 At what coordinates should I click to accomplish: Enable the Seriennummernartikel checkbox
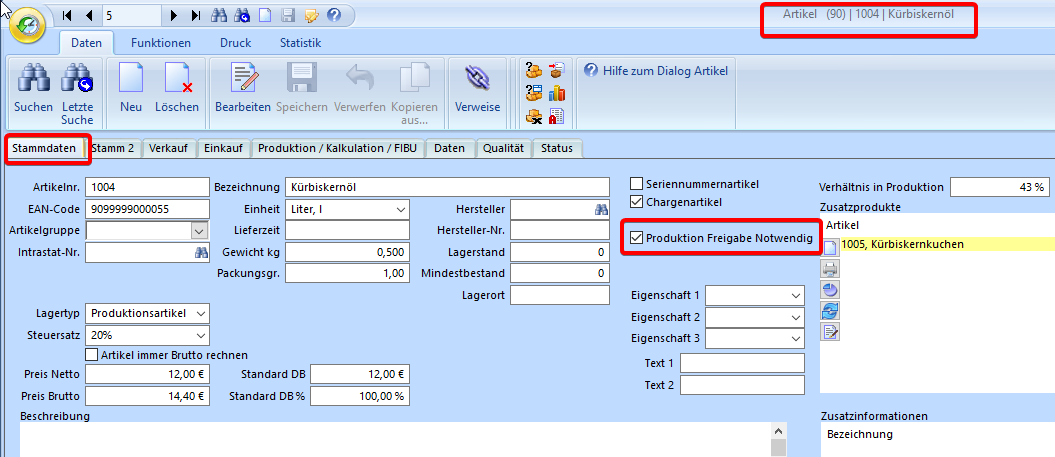[637, 184]
